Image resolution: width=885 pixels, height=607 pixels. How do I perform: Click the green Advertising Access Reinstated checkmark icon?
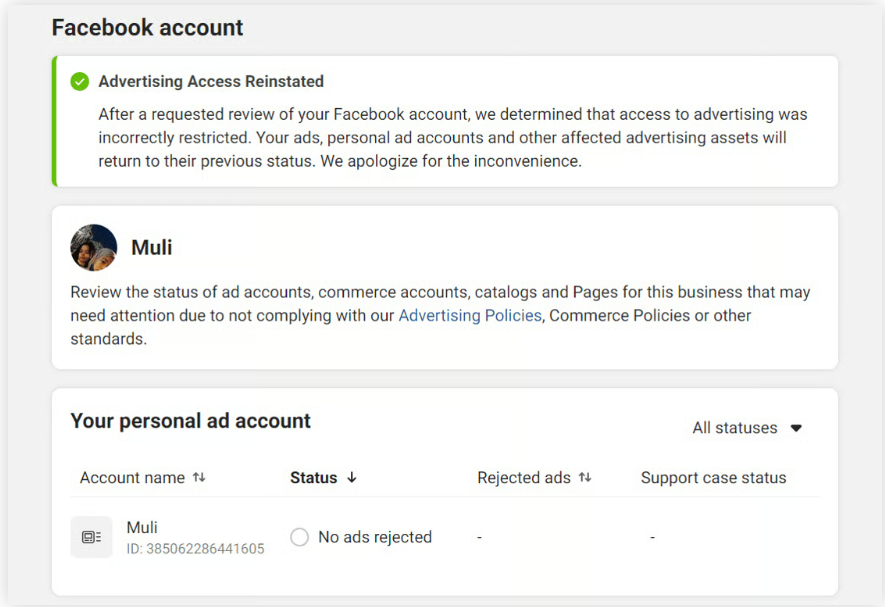point(79,81)
